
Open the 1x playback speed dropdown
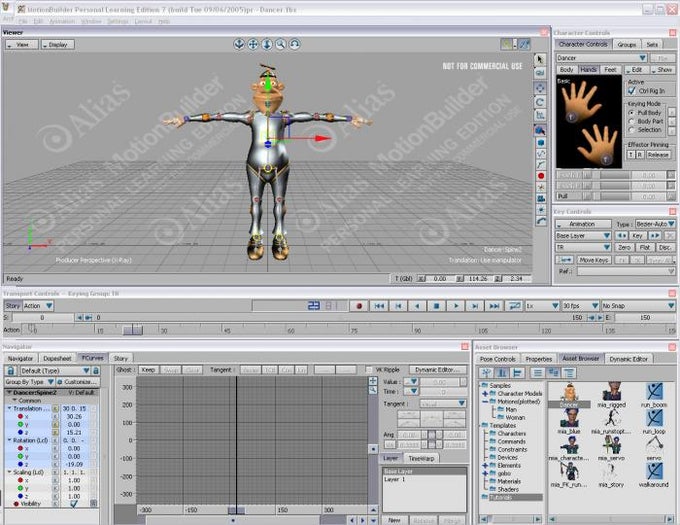(542, 306)
